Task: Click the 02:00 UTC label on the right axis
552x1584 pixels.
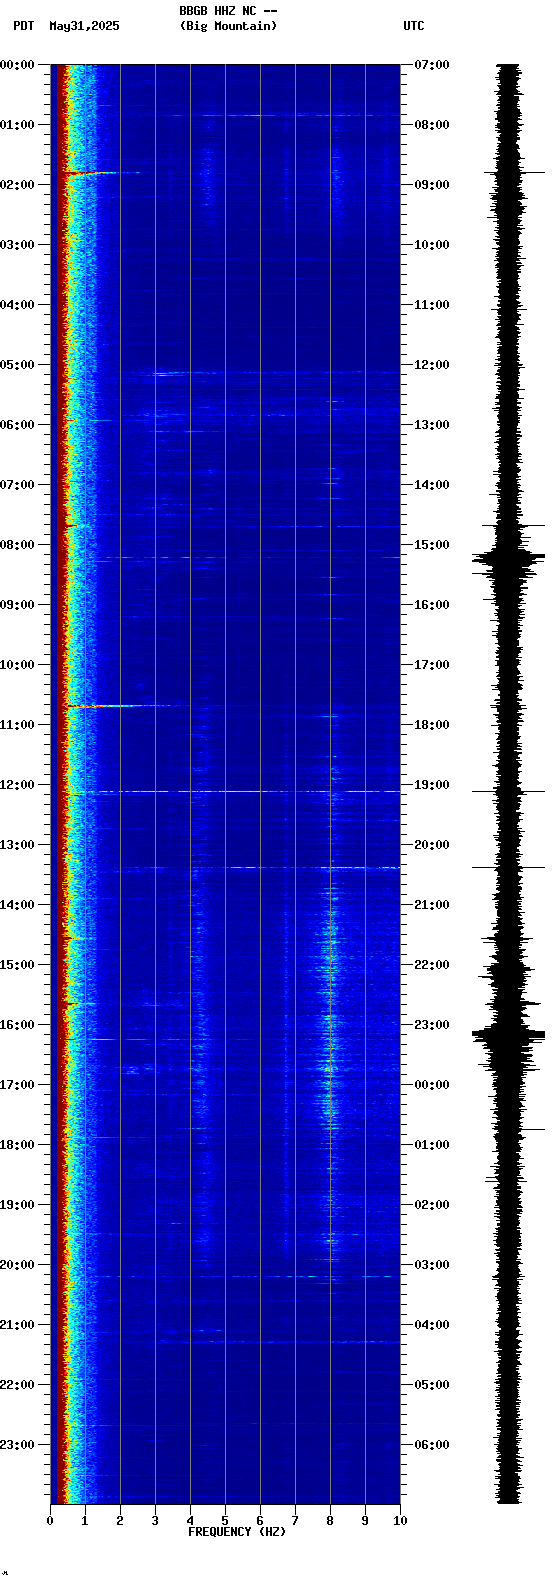Action: pos(432,1205)
